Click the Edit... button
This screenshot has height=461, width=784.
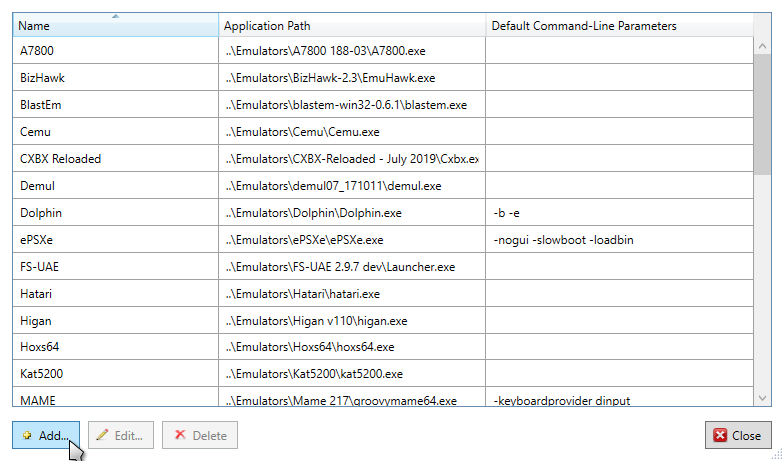click(121, 435)
